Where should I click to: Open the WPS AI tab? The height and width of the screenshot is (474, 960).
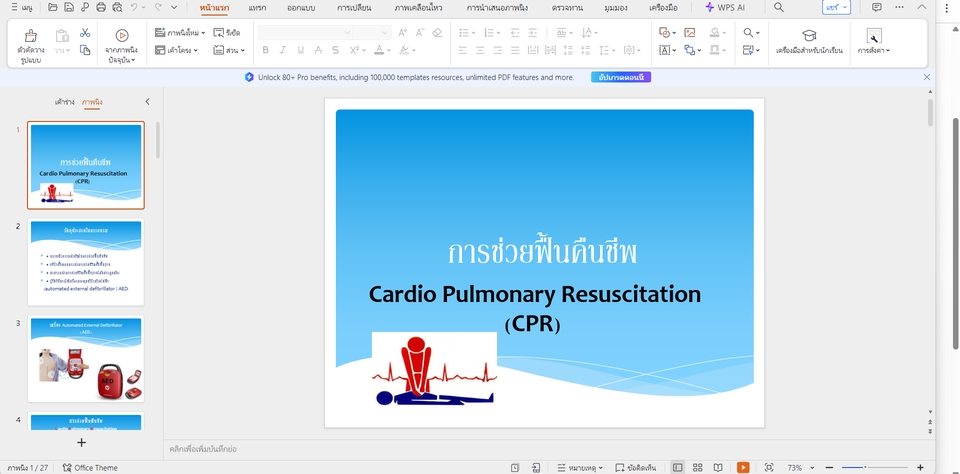(725, 7)
